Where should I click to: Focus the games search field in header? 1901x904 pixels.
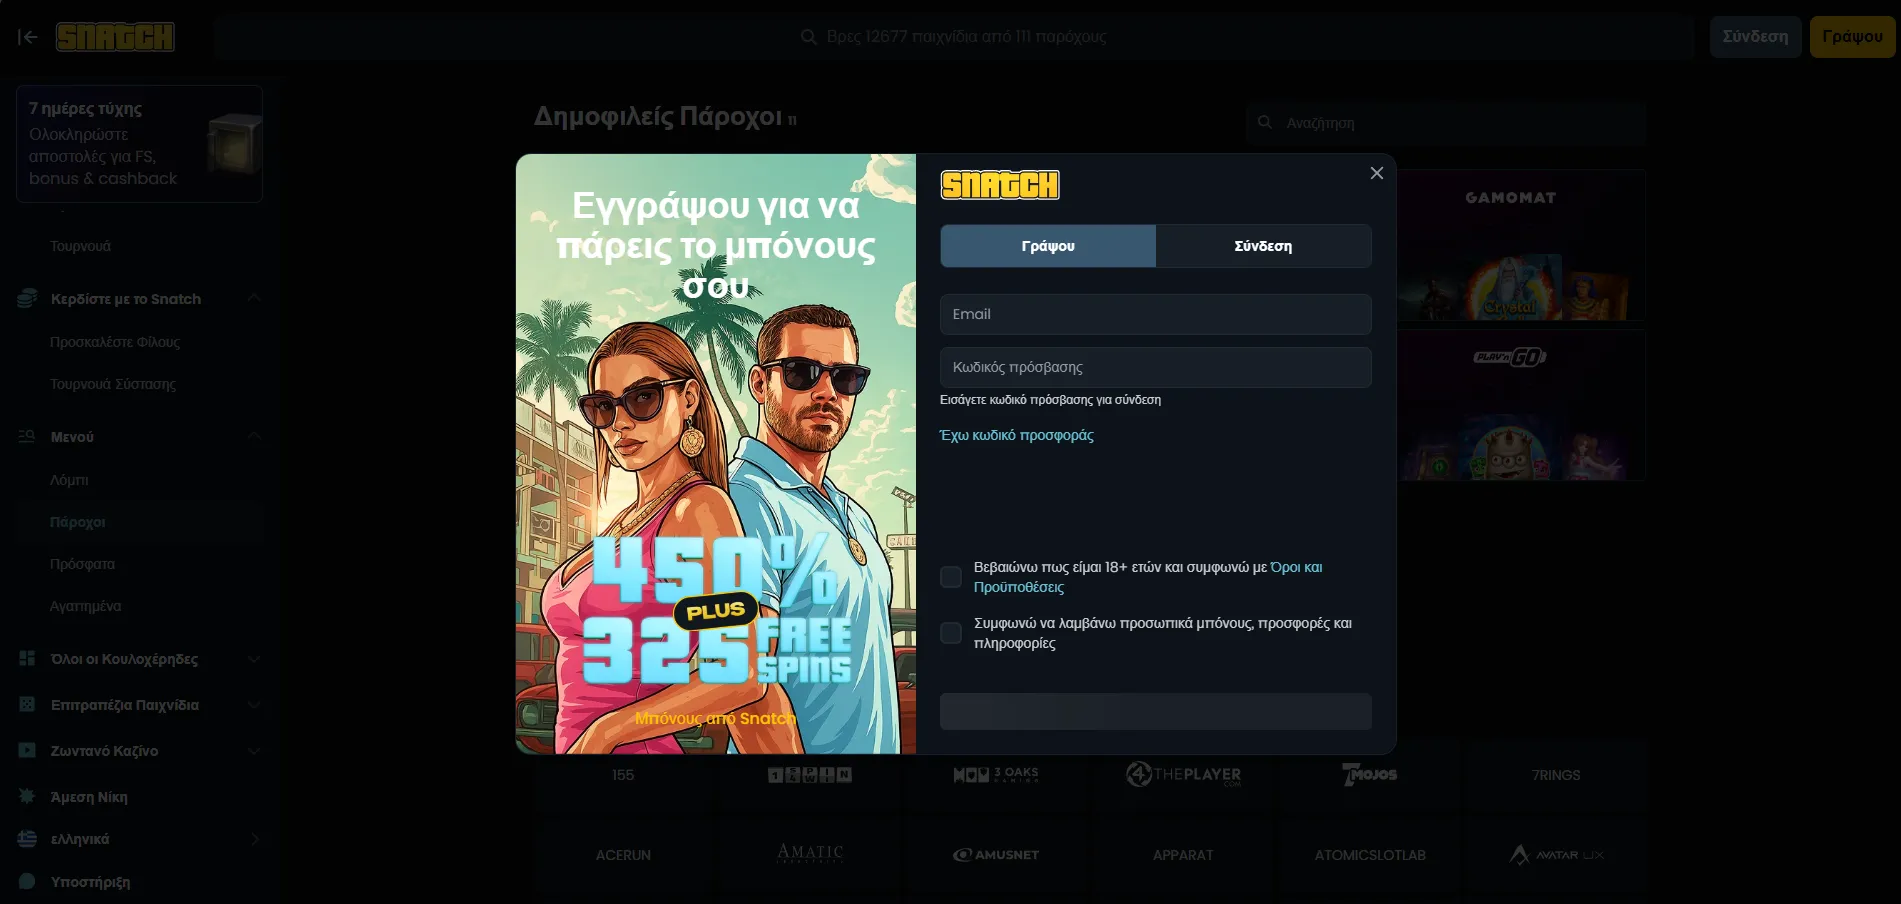(x=953, y=37)
